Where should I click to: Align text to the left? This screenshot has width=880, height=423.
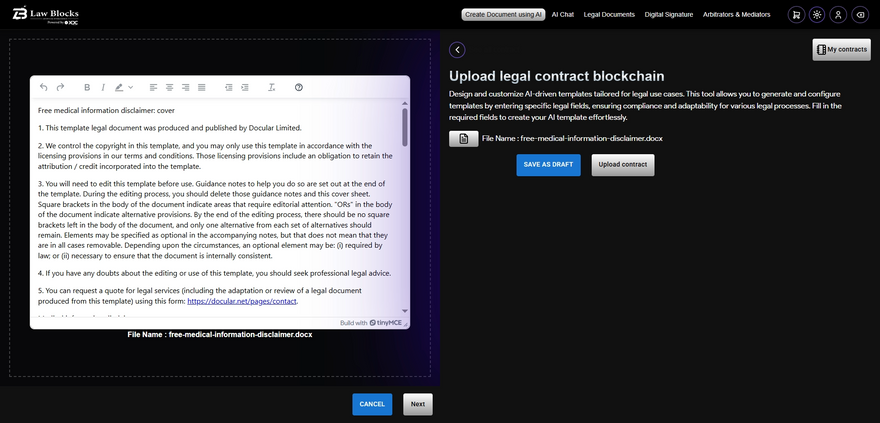(x=154, y=88)
